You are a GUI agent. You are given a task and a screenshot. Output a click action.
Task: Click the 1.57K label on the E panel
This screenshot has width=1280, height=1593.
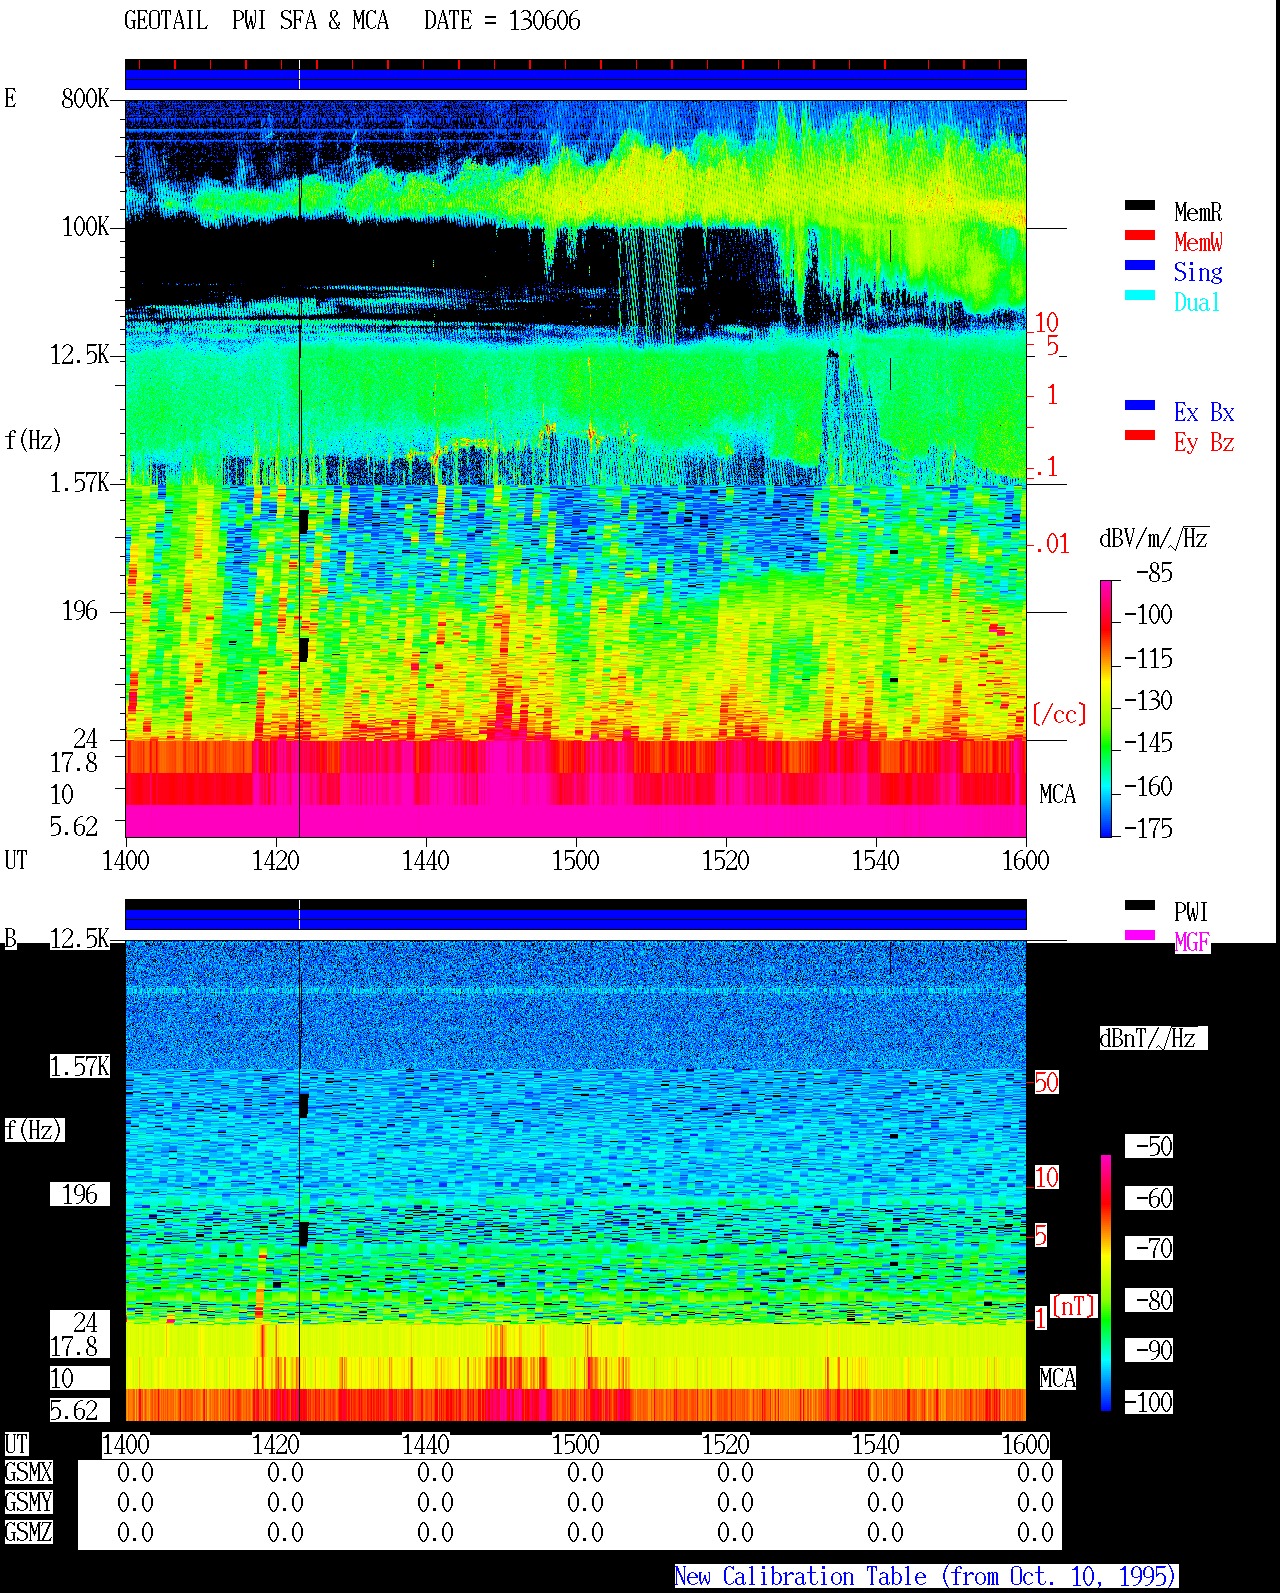(80, 482)
